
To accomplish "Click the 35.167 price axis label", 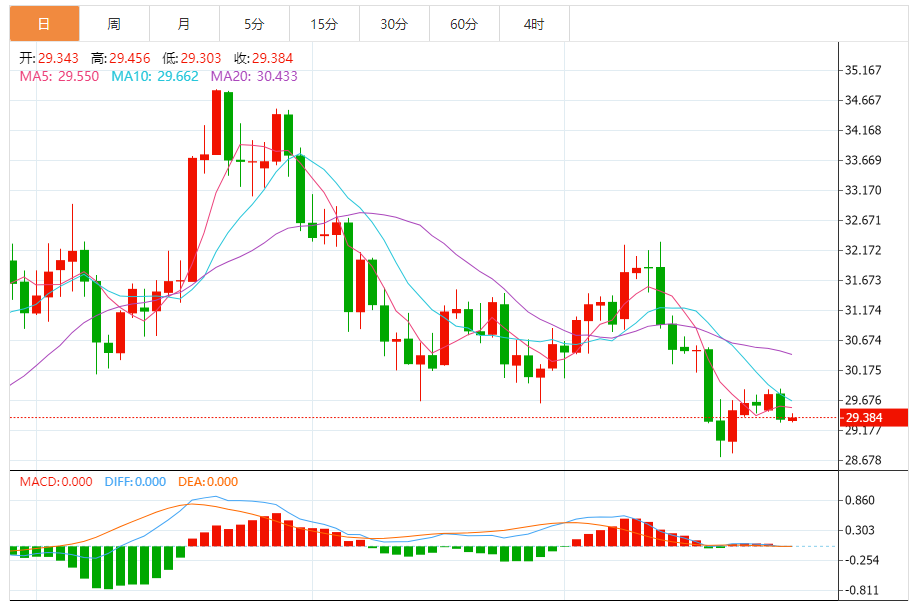I will click(x=863, y=70).
